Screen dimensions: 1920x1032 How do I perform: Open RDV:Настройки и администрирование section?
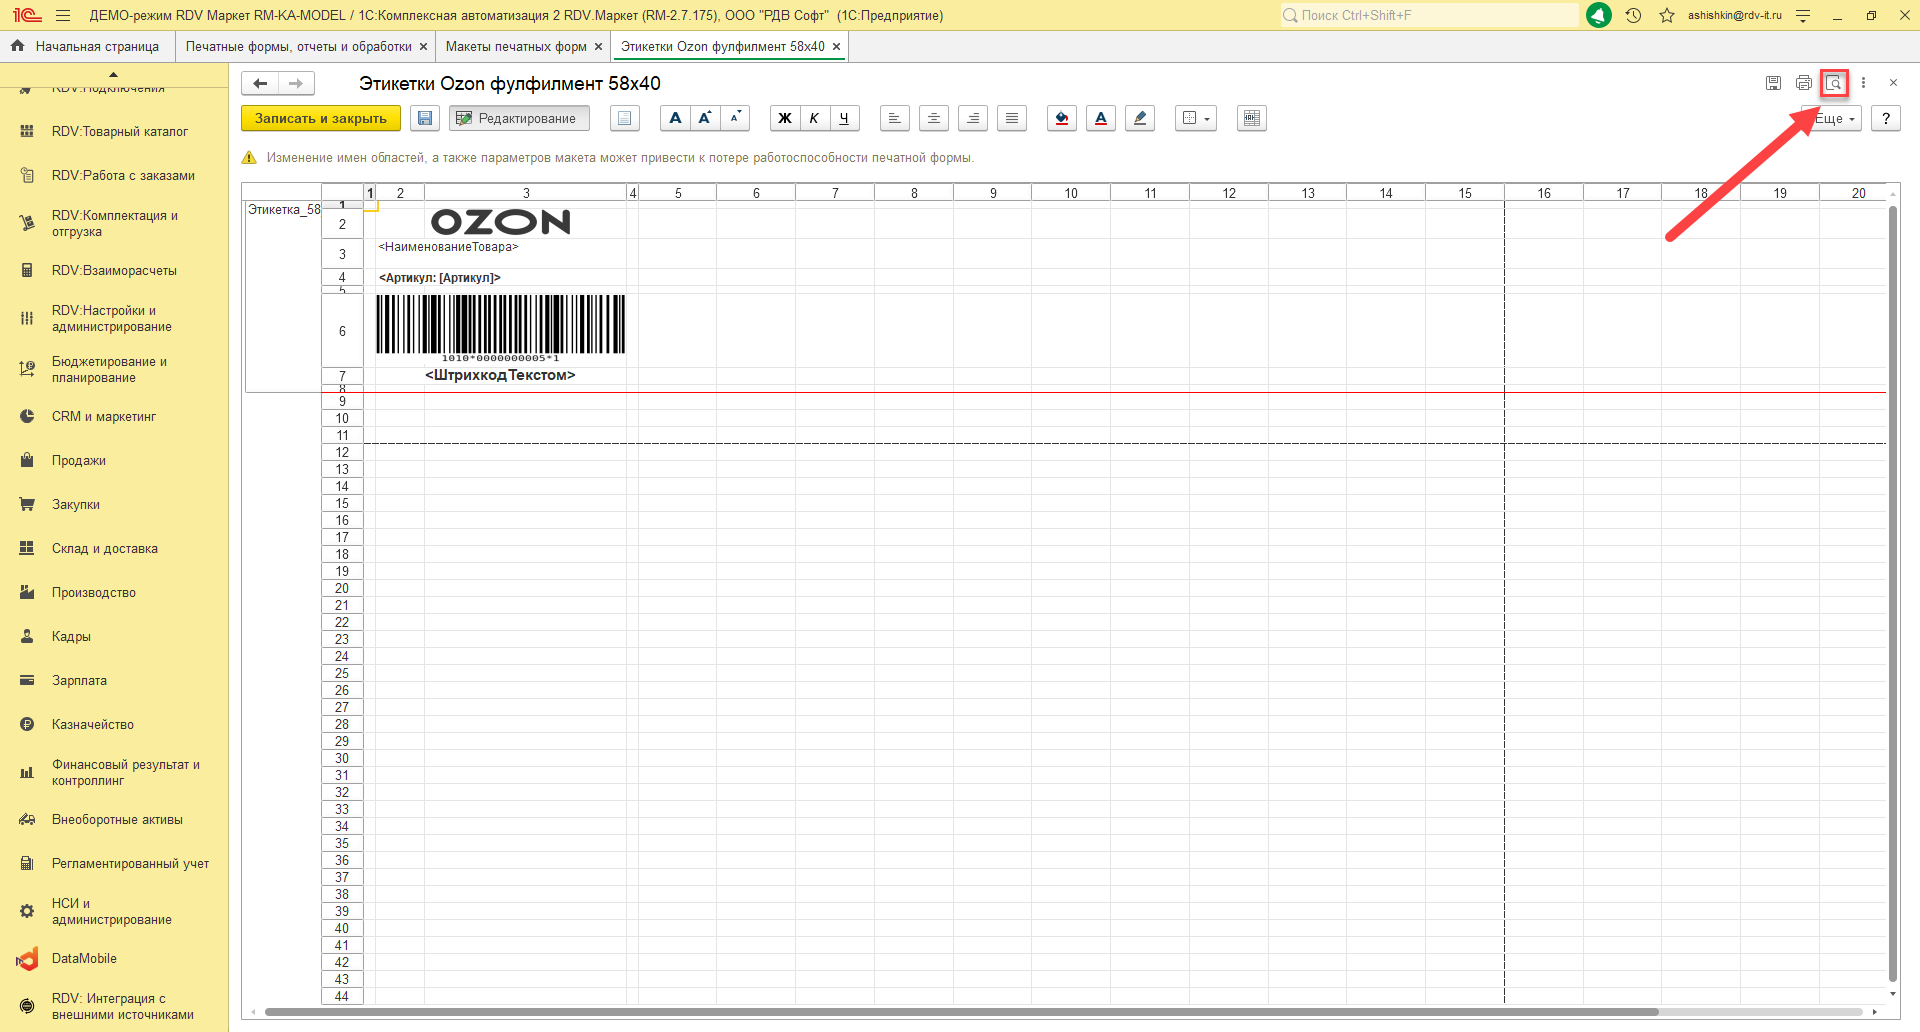point(114,318)
